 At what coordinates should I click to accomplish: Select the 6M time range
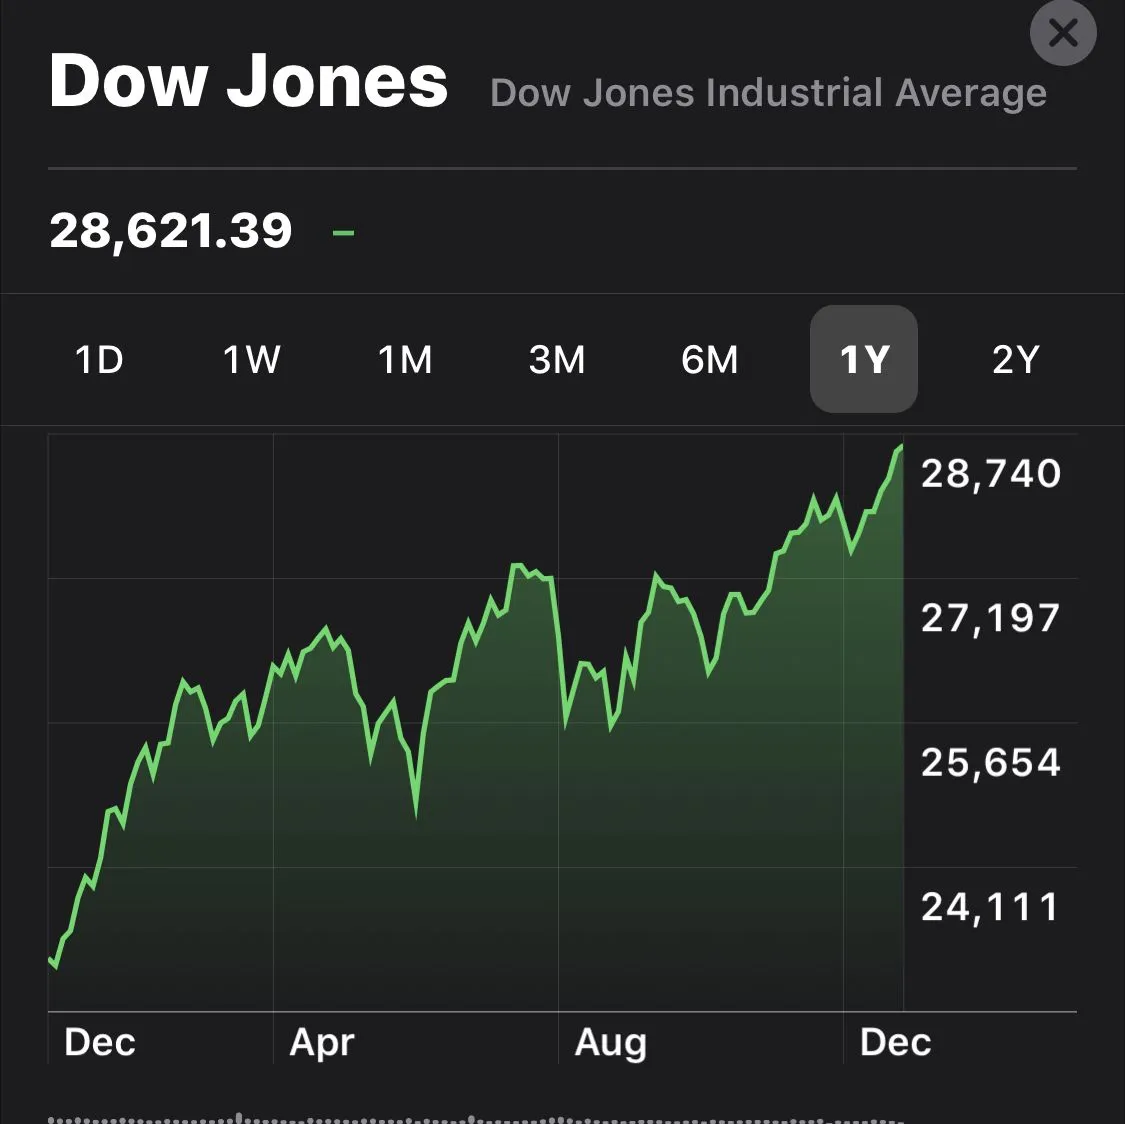[x=710, y=359]
